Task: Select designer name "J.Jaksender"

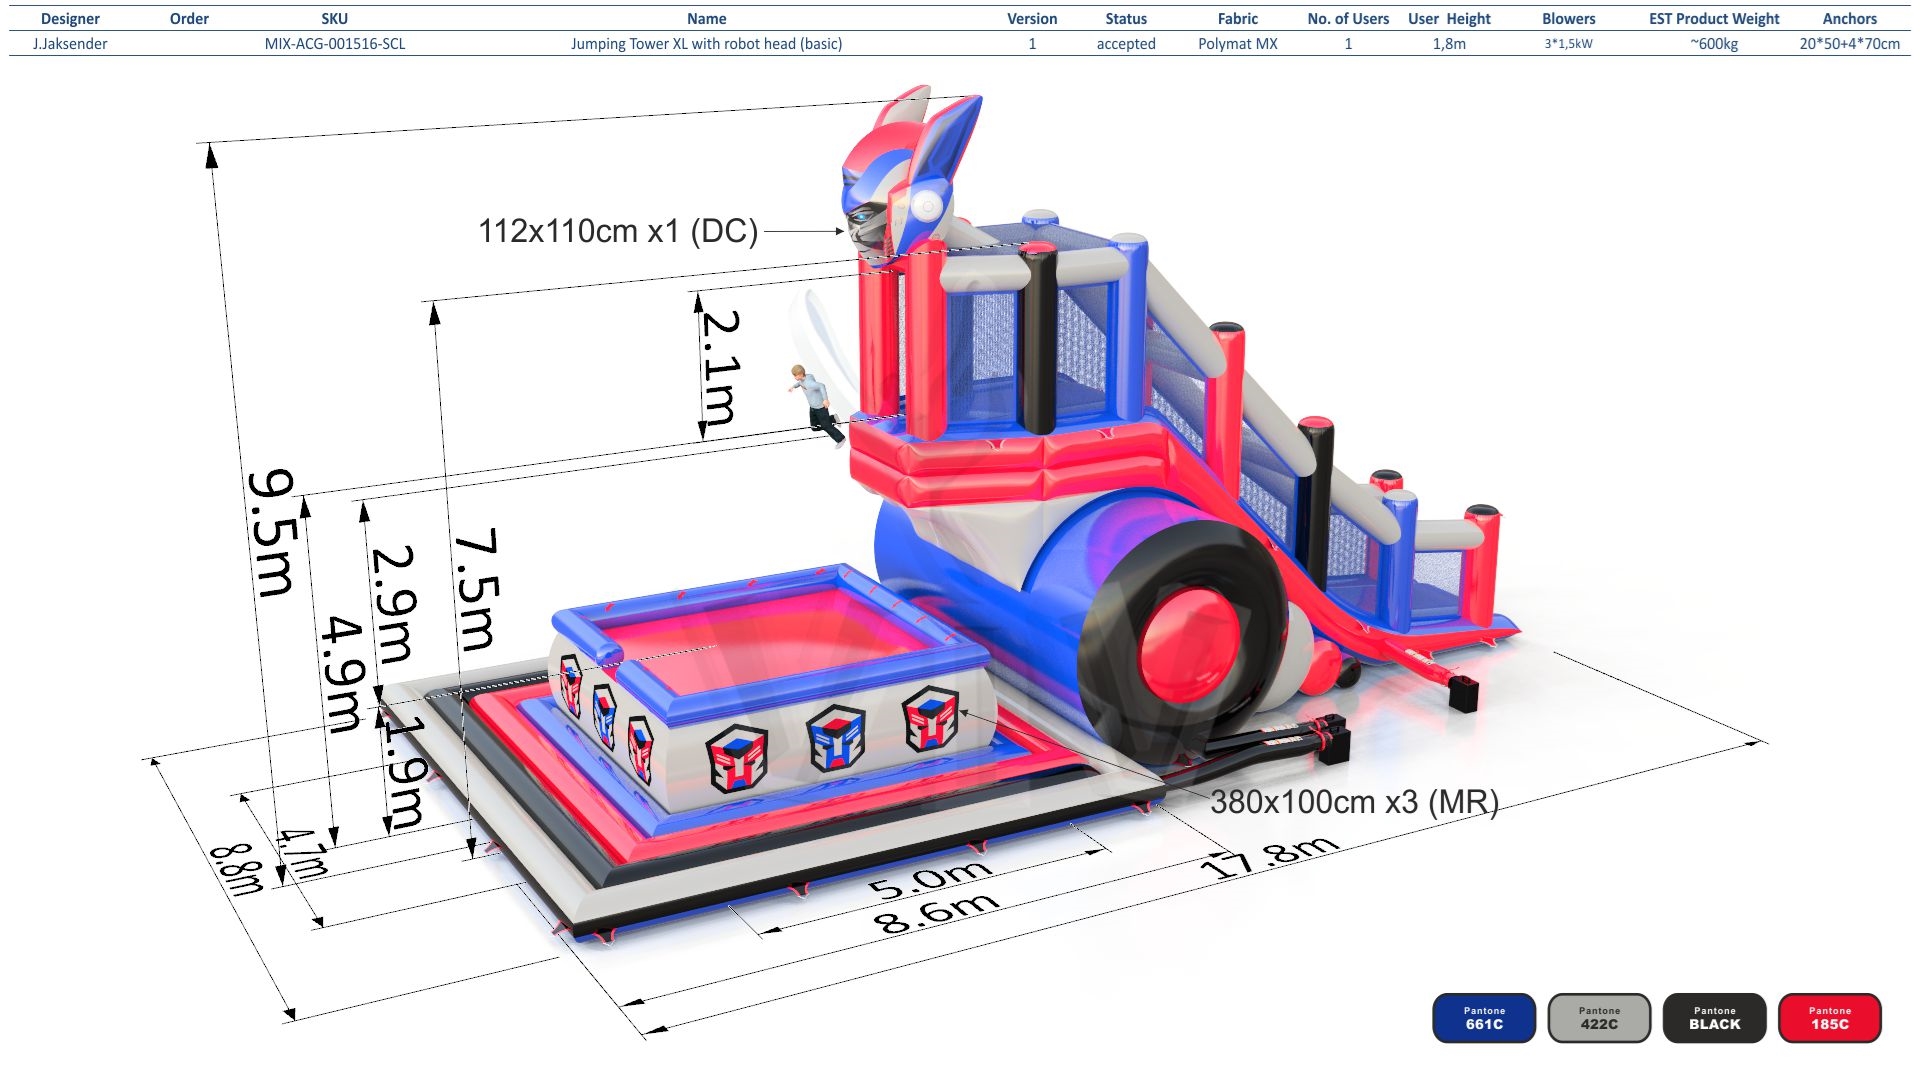Action: 70,44
